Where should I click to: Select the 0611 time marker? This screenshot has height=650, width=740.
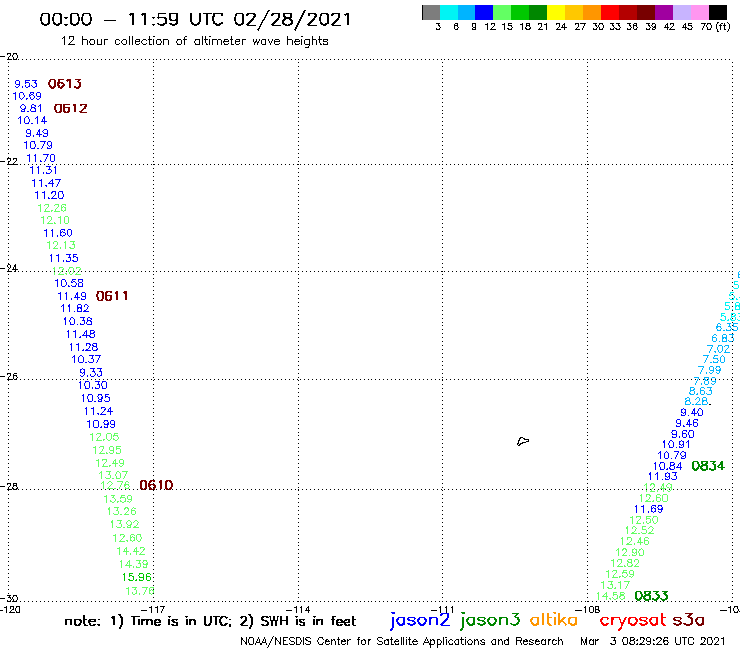(112, 296)
